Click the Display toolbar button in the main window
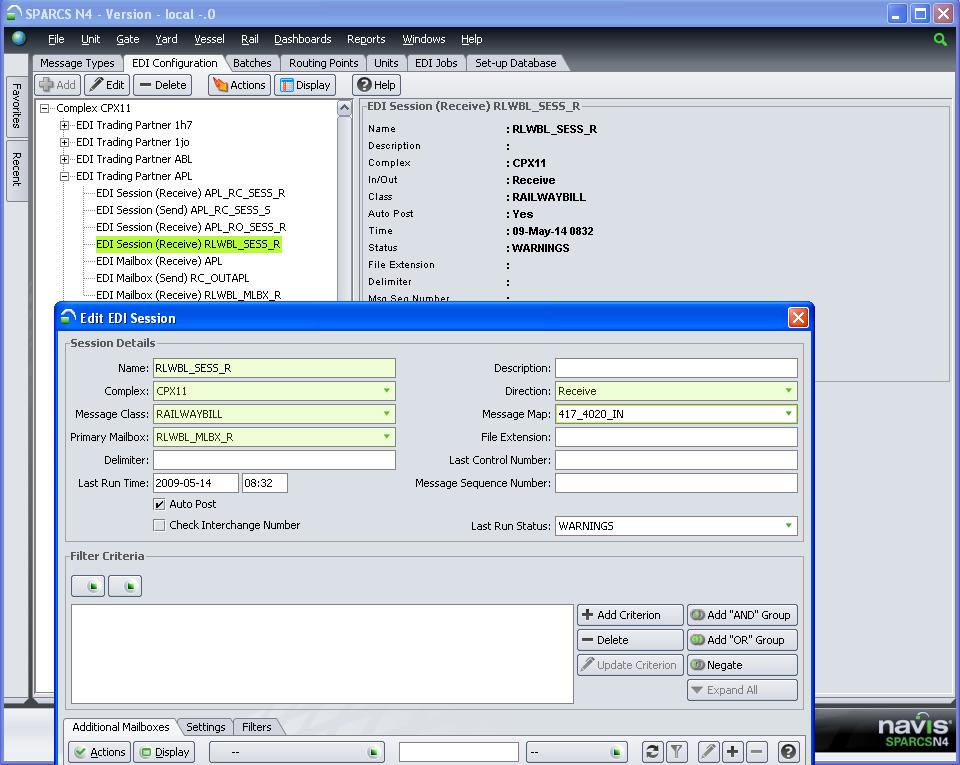960x765 pixels. point(305,85)
